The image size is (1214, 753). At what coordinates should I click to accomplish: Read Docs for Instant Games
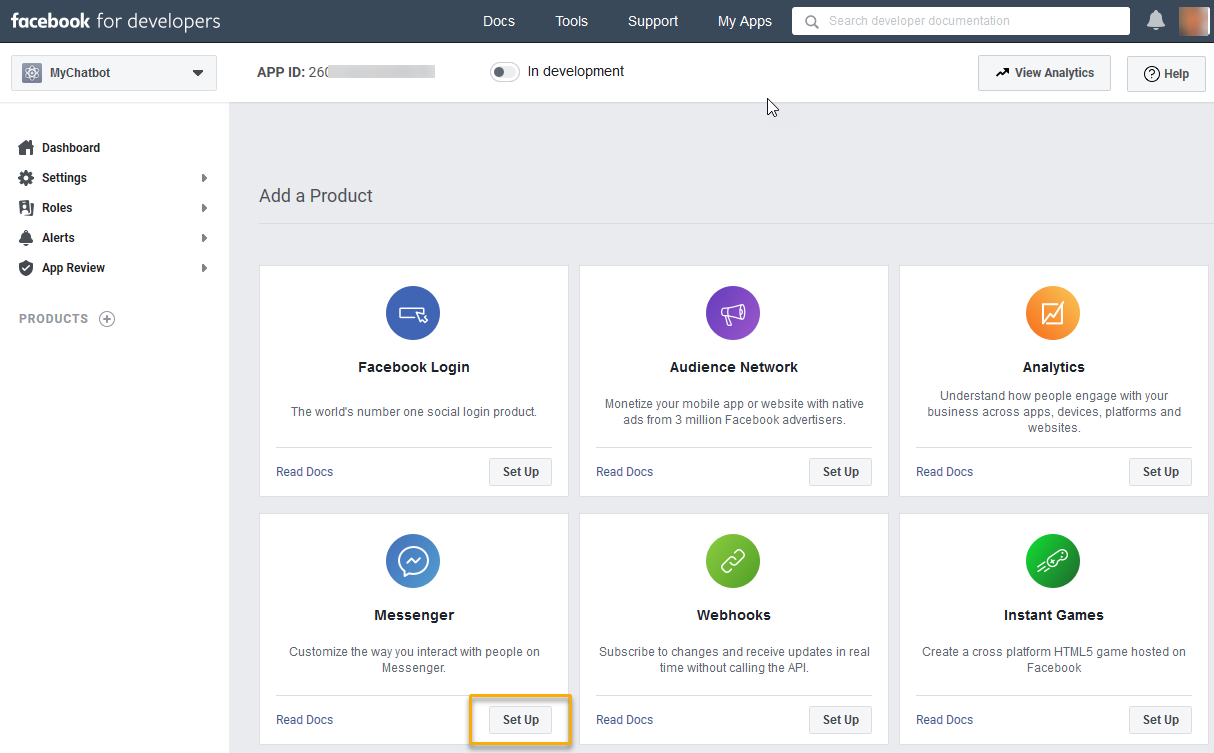[x=944, y=720]
